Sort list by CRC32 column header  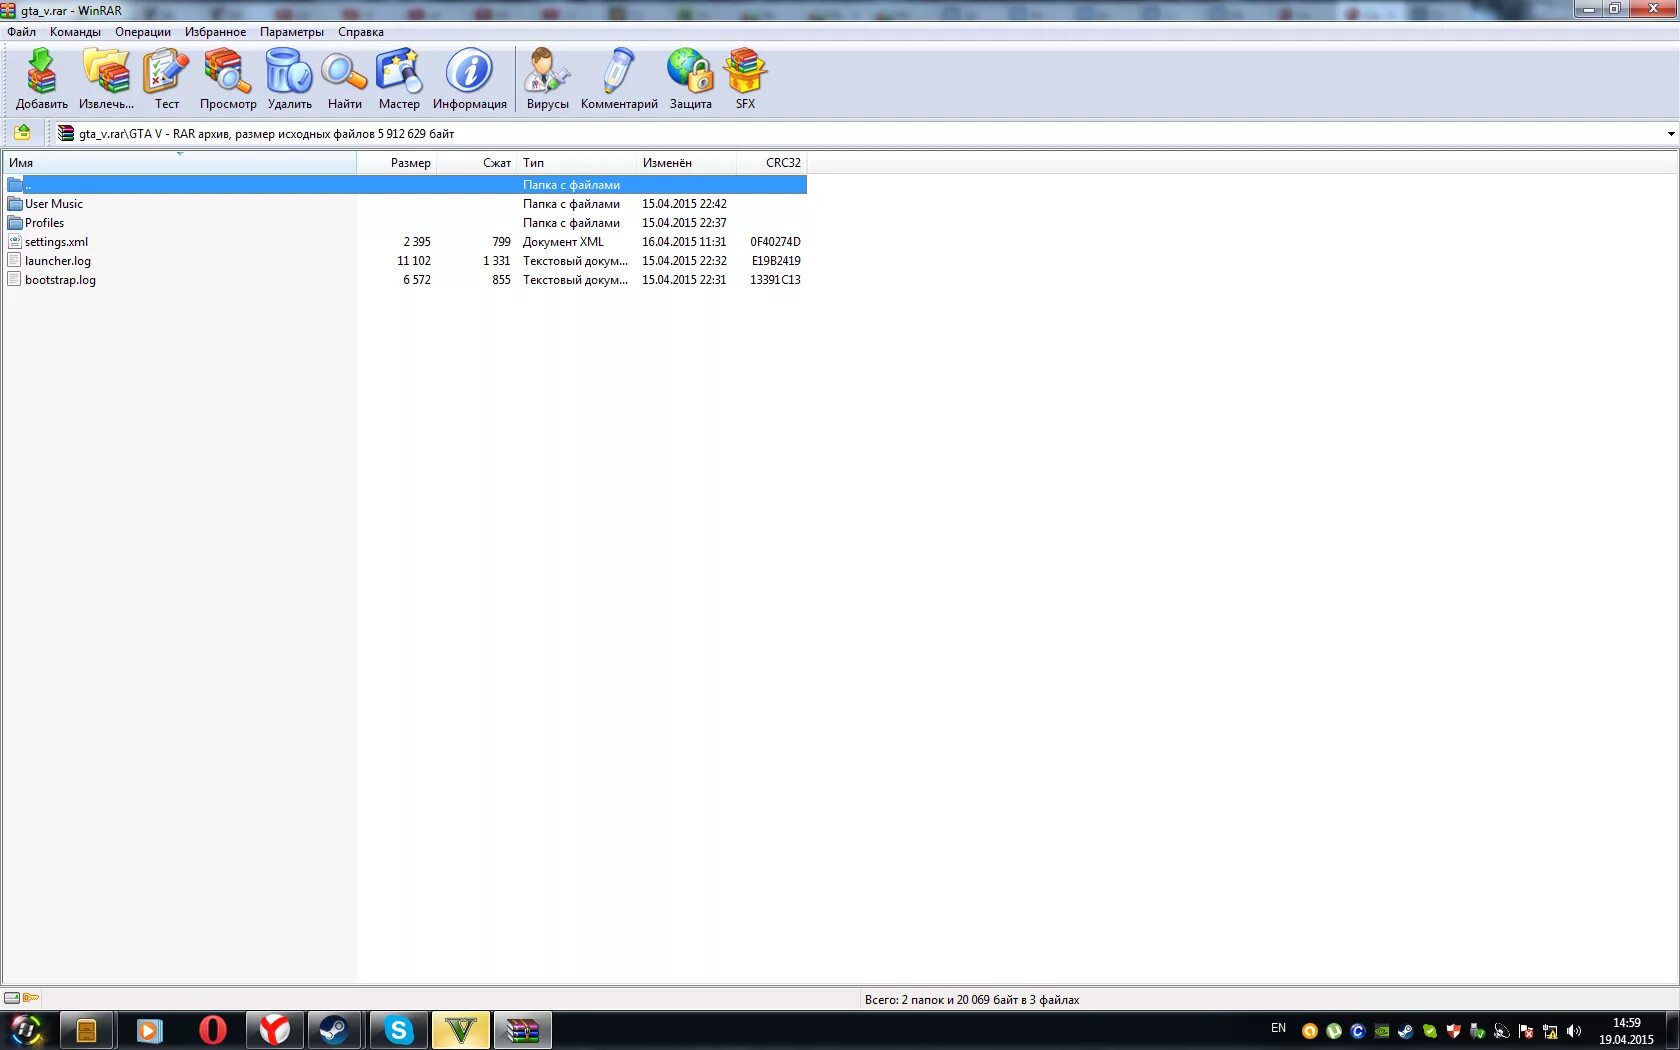[771, 163]
